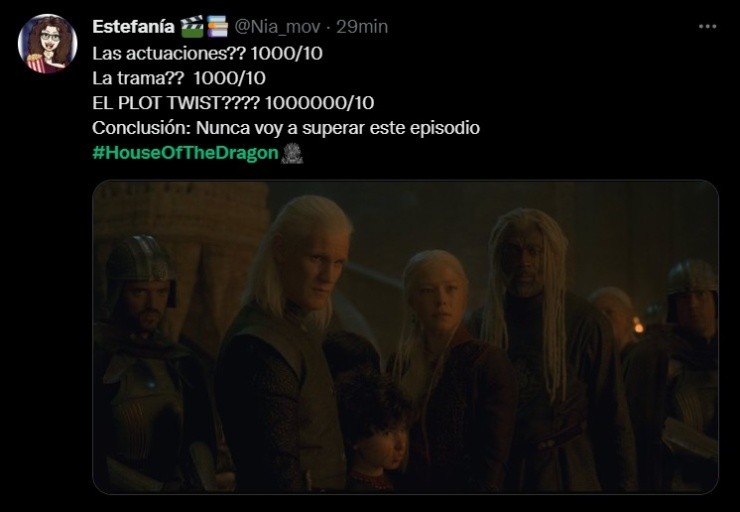Screen dimensions: 740x512
Task: Click the clapperboard emoji beside the name
Action: coord(193,27)
